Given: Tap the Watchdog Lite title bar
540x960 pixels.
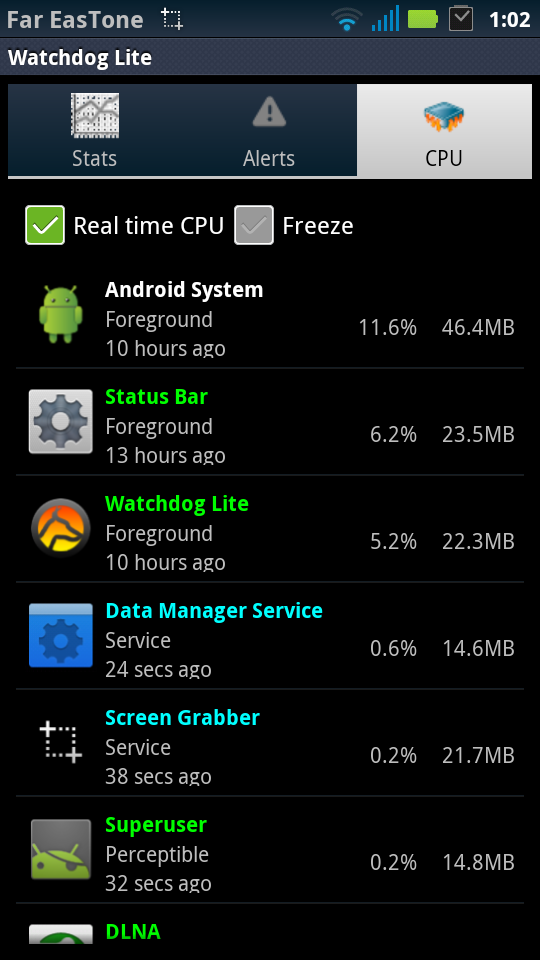Looking at the screenshot, I should 270,58.
